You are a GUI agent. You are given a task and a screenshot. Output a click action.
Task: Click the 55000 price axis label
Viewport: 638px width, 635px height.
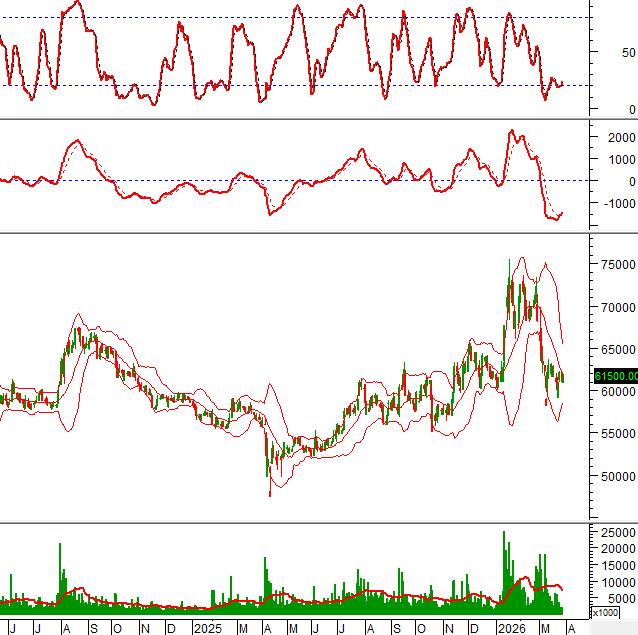click(617, 434)
